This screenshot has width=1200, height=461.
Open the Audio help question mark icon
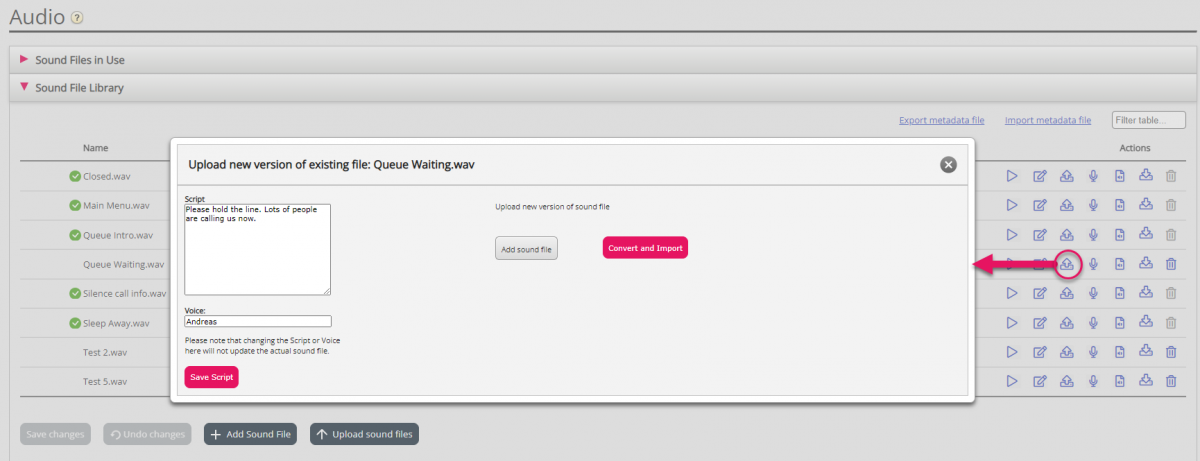tap(77, 18)
